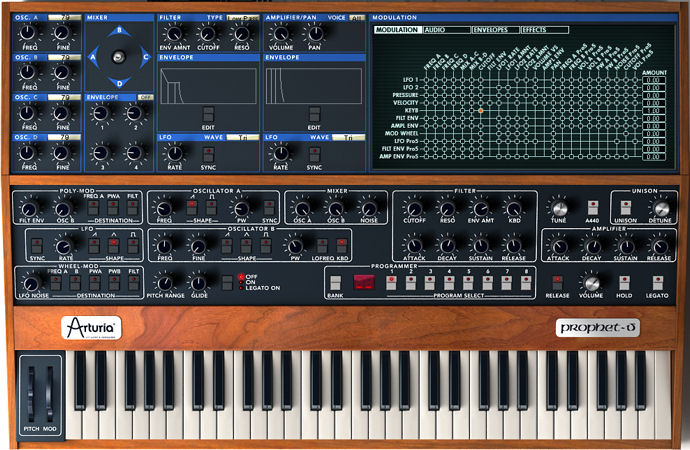Select triangle shape in LFO SHAPE section
The width and height of the screenshot is (690, 450).
point(114,245)
